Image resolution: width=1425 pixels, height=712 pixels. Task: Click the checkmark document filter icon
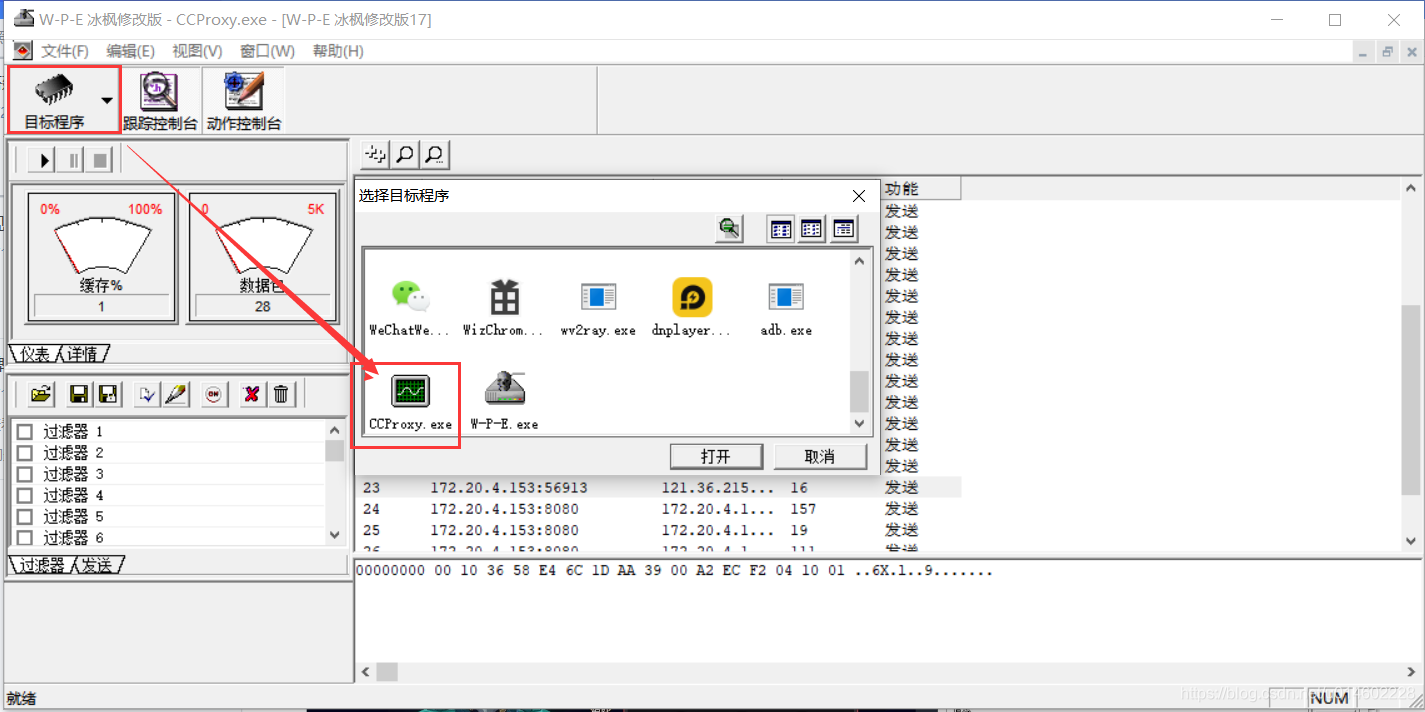pyautogui.click(x=148, y=394)
